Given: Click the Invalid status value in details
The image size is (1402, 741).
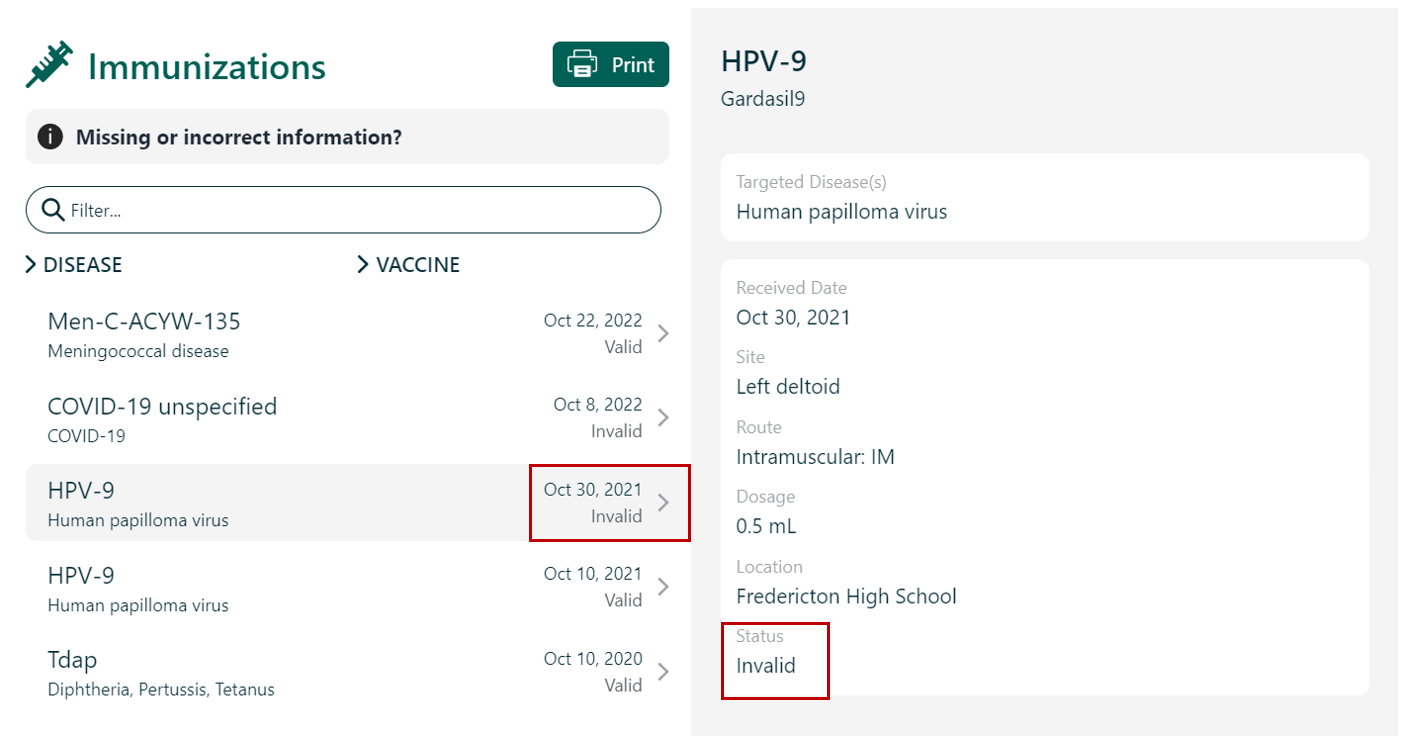Looking at the screenshot, I should (766, 666).
